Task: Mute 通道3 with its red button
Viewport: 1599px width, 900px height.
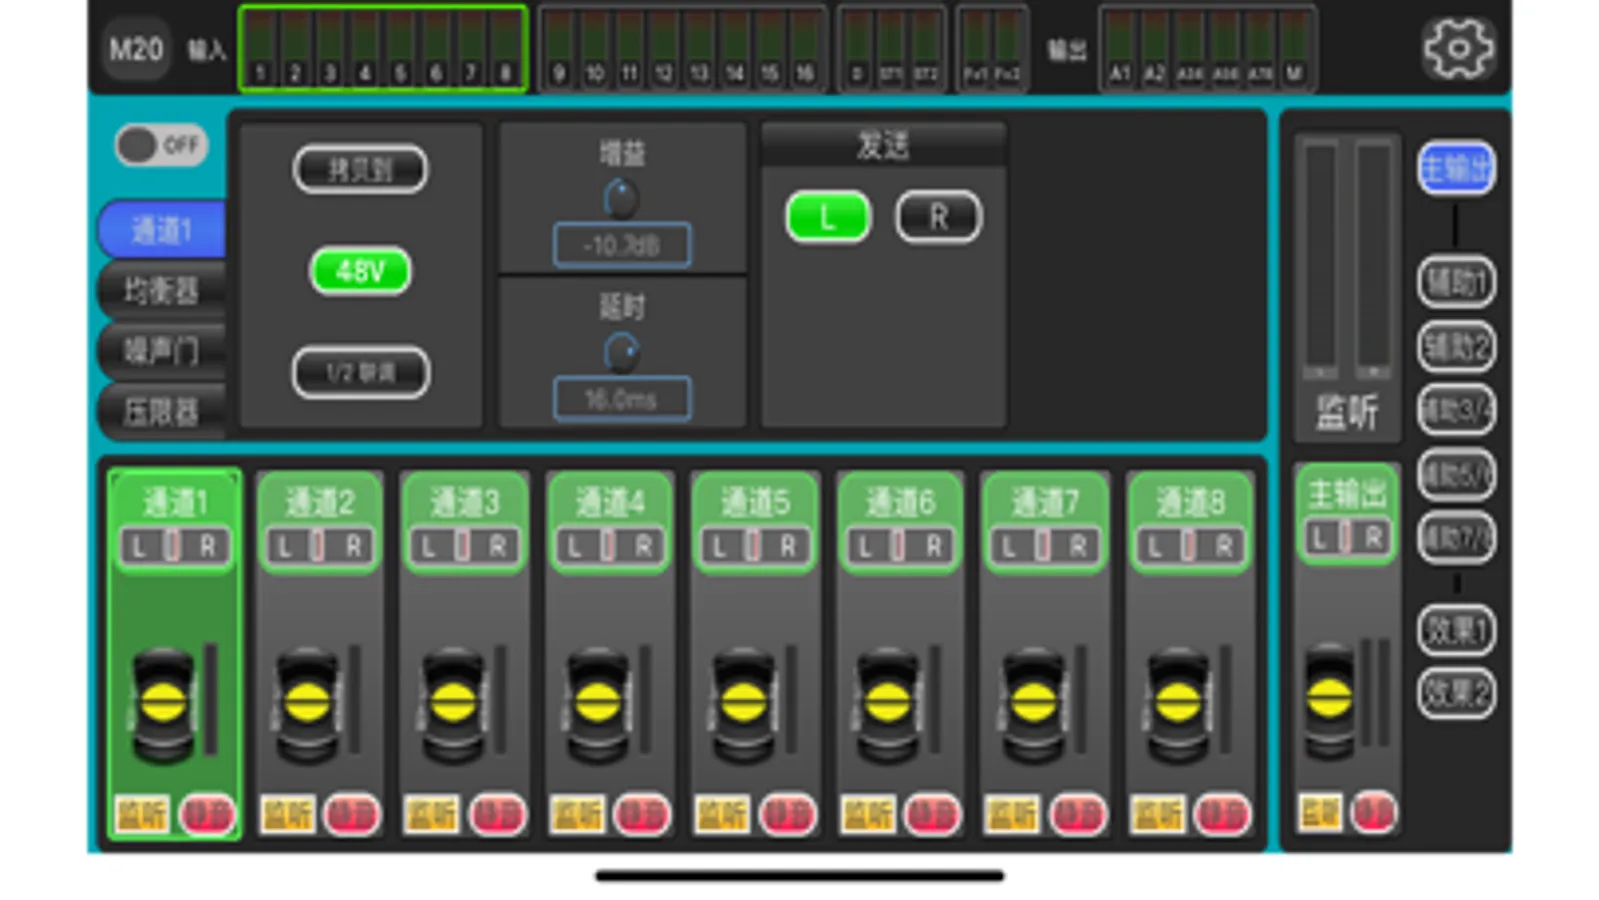Action: click(x=496, y=815)
